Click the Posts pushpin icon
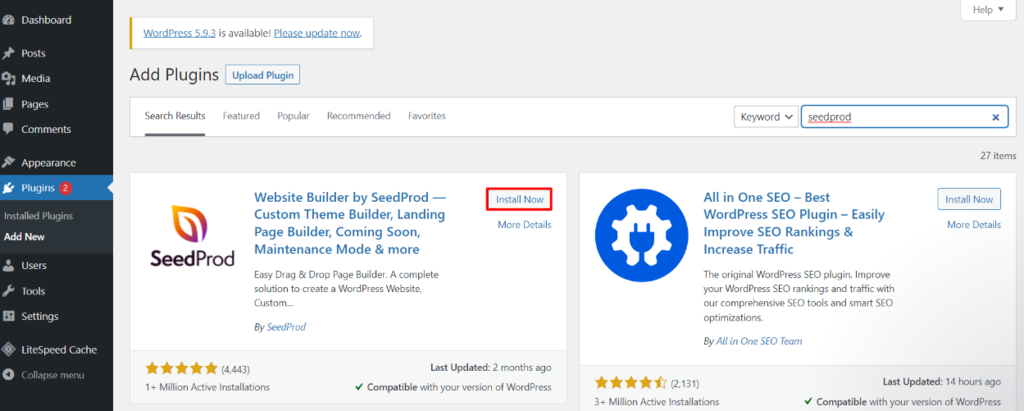Image resolution: width=1024 pixels, height=411 pixels. [8, 53]
